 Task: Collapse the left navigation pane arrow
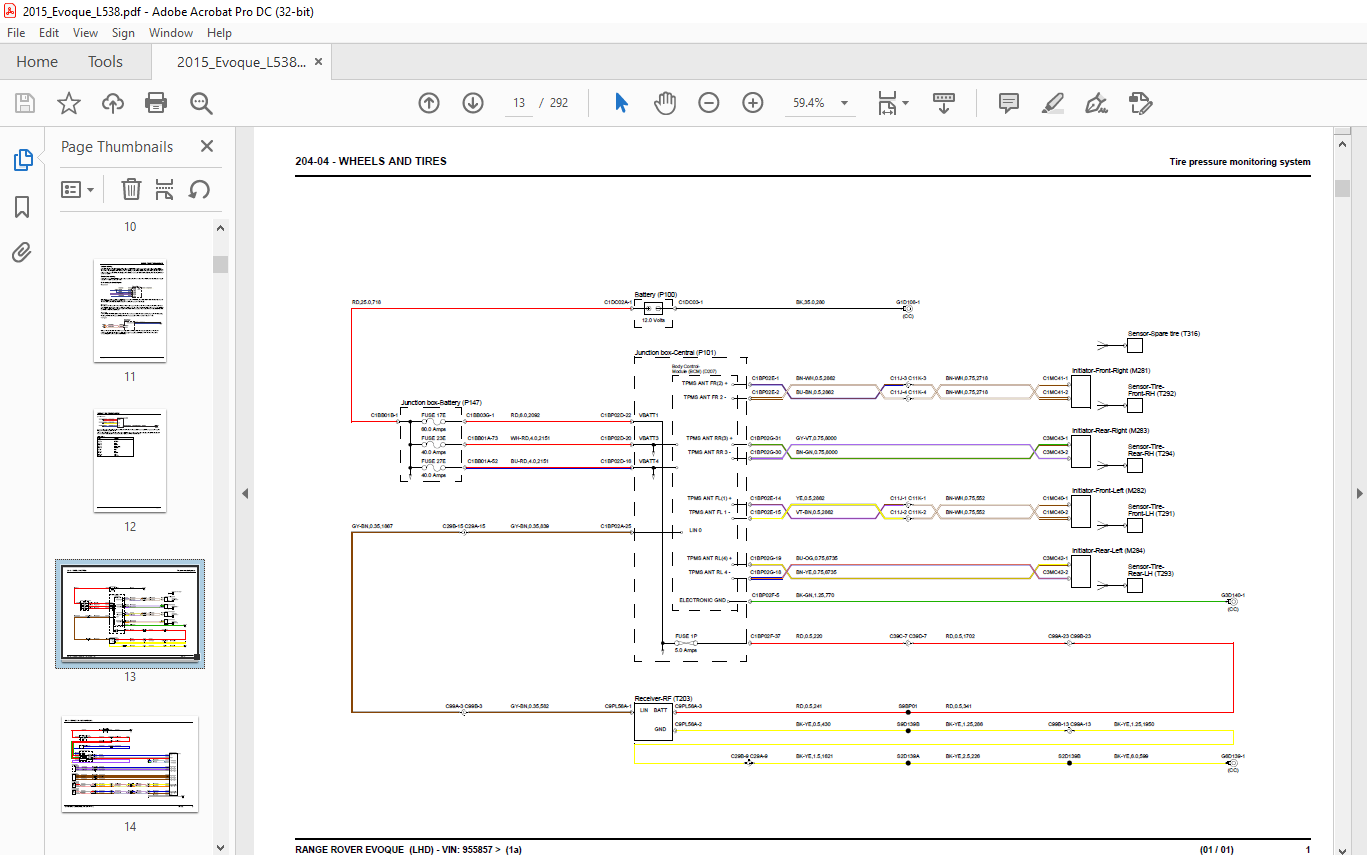[x=245, y=493]
